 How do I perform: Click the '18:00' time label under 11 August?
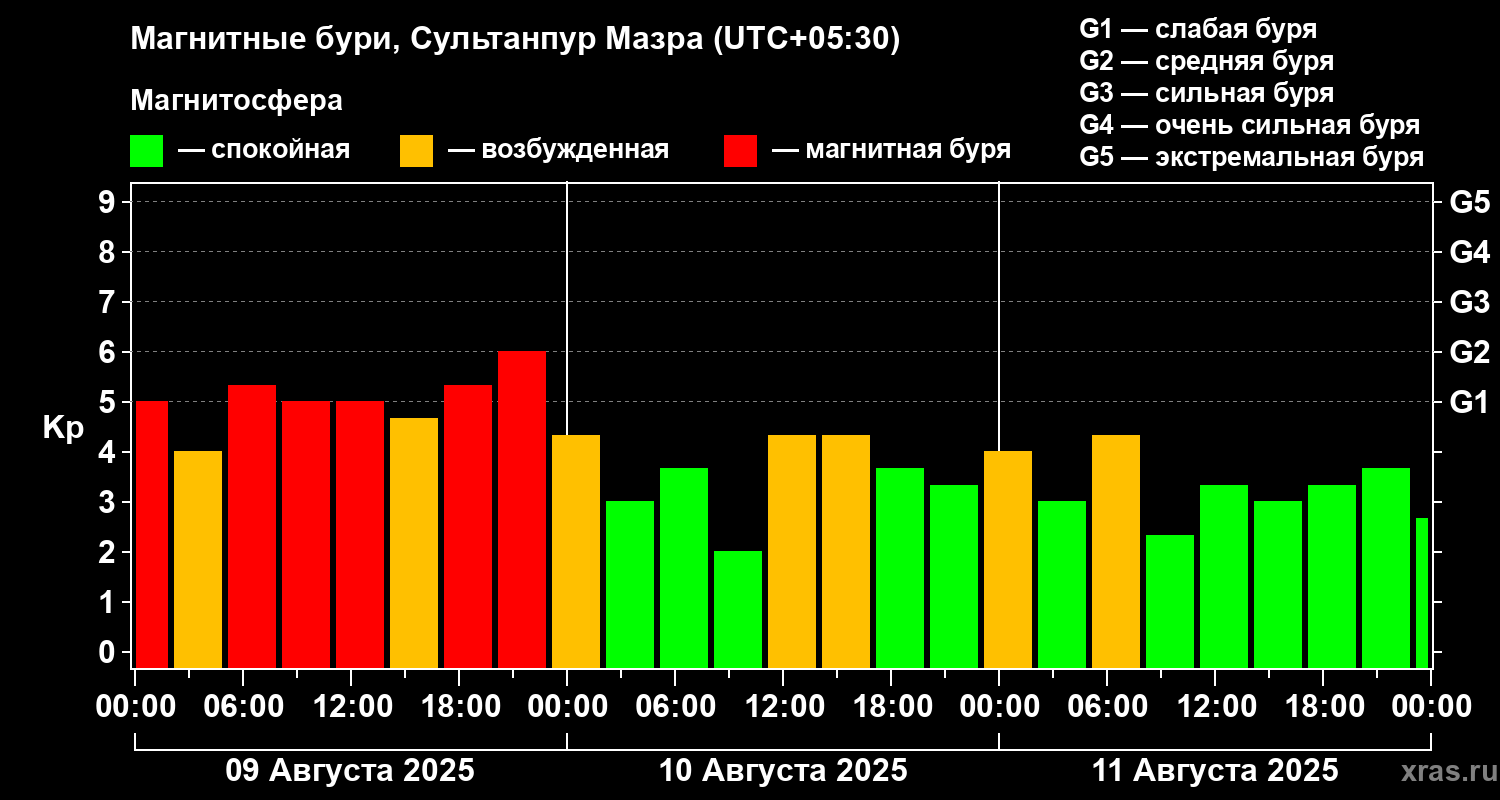[x=1323, y=707]
